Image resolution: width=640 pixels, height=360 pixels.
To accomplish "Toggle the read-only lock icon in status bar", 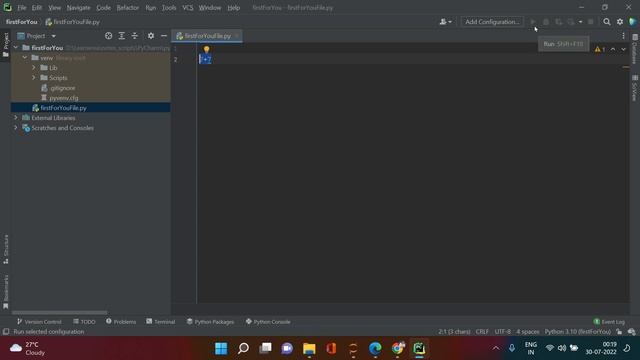I will click(x=620, y=332).
